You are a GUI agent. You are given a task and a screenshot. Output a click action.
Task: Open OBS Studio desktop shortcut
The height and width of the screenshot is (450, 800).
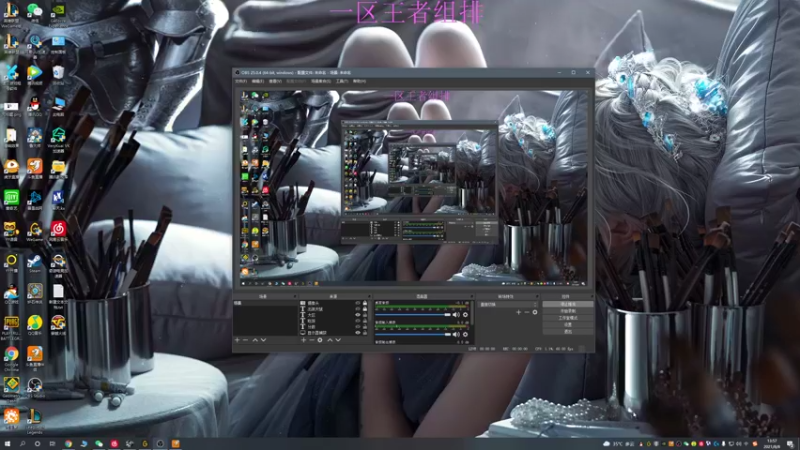click(35, 387)
